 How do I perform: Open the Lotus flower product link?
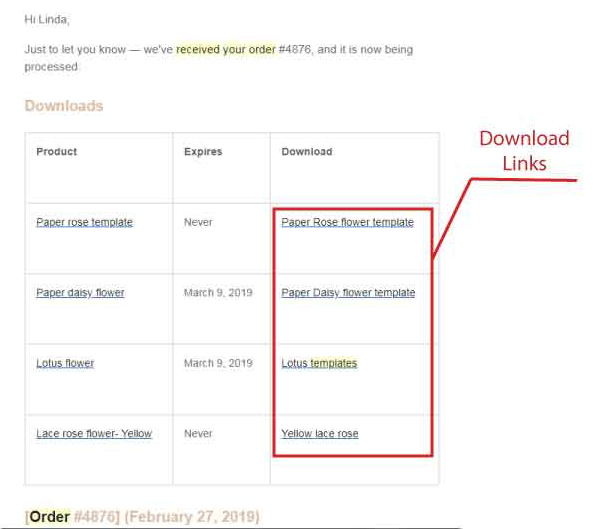click(65, 363)
